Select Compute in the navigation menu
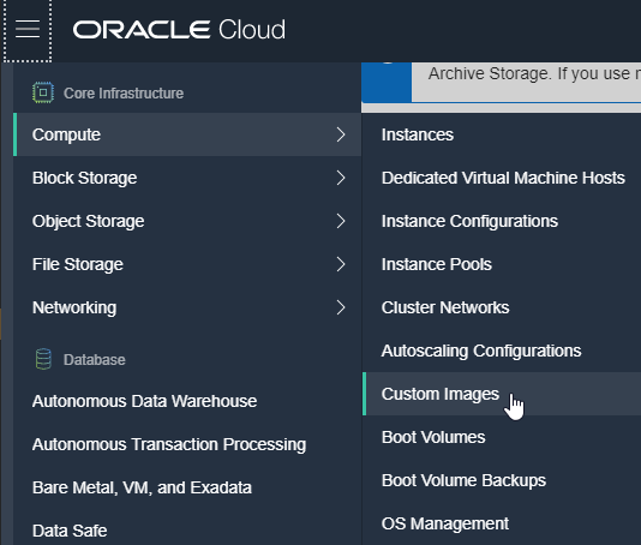642x546 pixels. 187,135
